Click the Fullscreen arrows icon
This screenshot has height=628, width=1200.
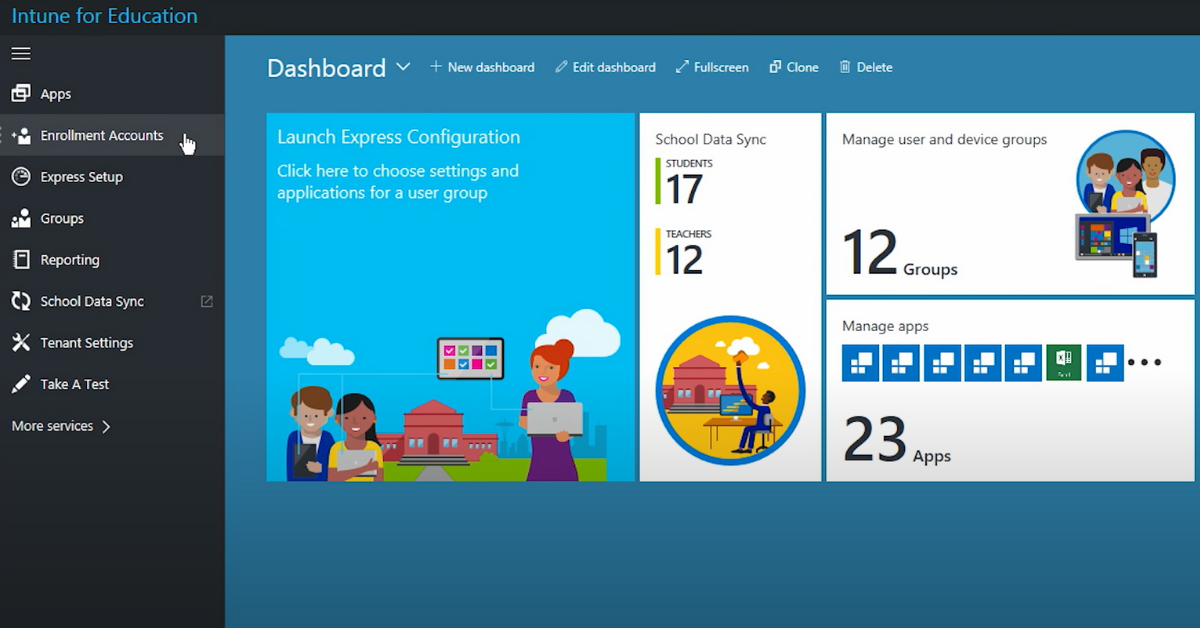tap(682, 67)
